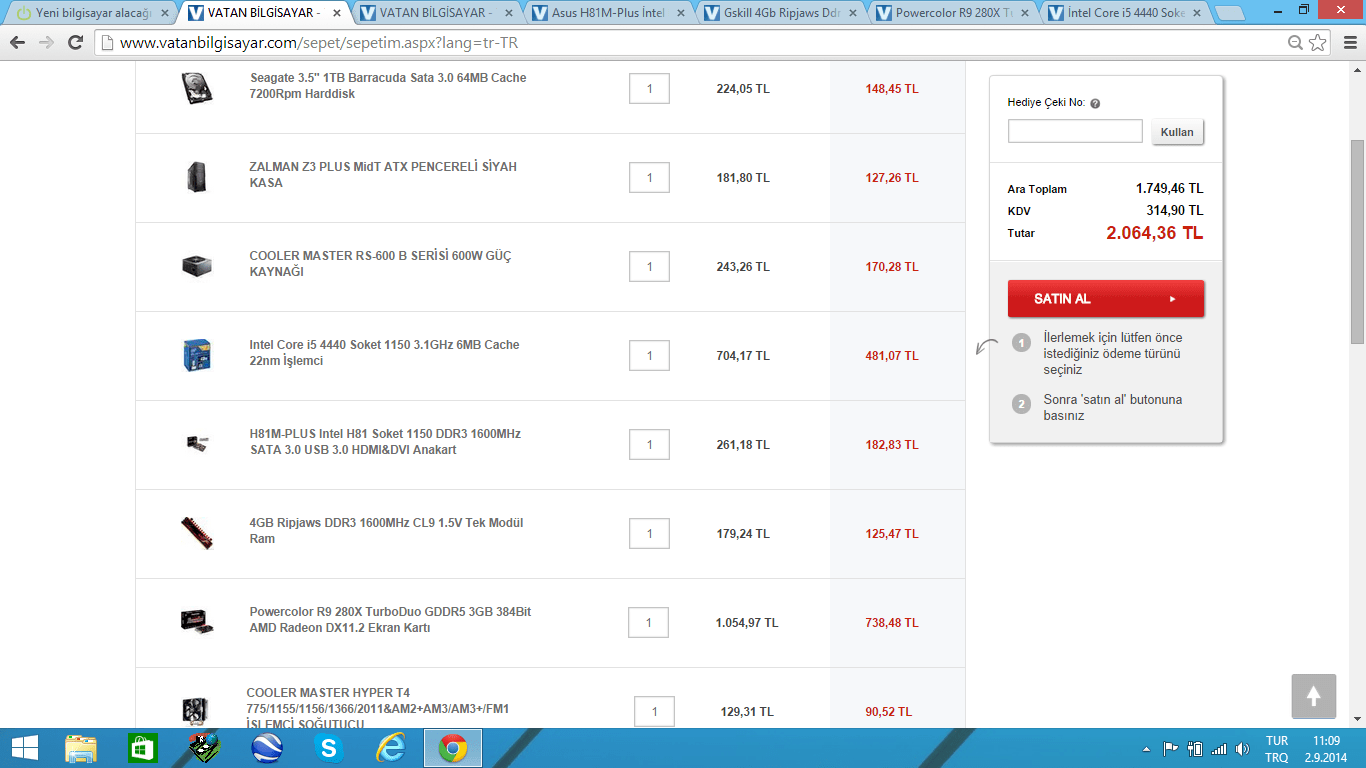The height and width of the screenshot is (768, 1366).
Task: Jump to page top with the arrow button
Action: (1313, 696)
